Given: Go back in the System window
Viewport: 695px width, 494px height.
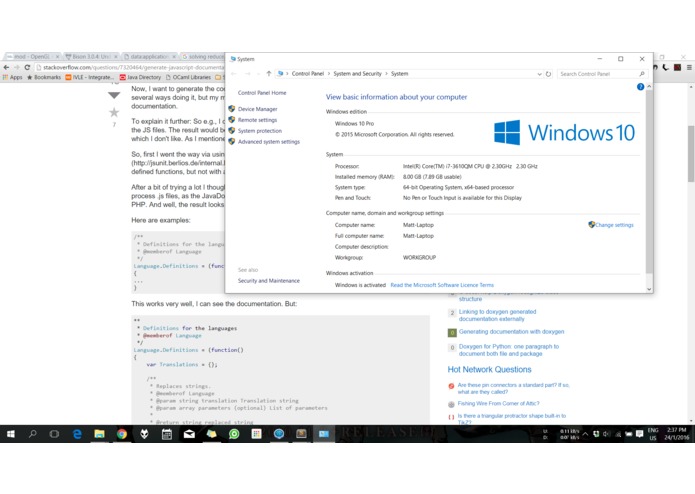Looking at the screenshot, I should 234,74.
